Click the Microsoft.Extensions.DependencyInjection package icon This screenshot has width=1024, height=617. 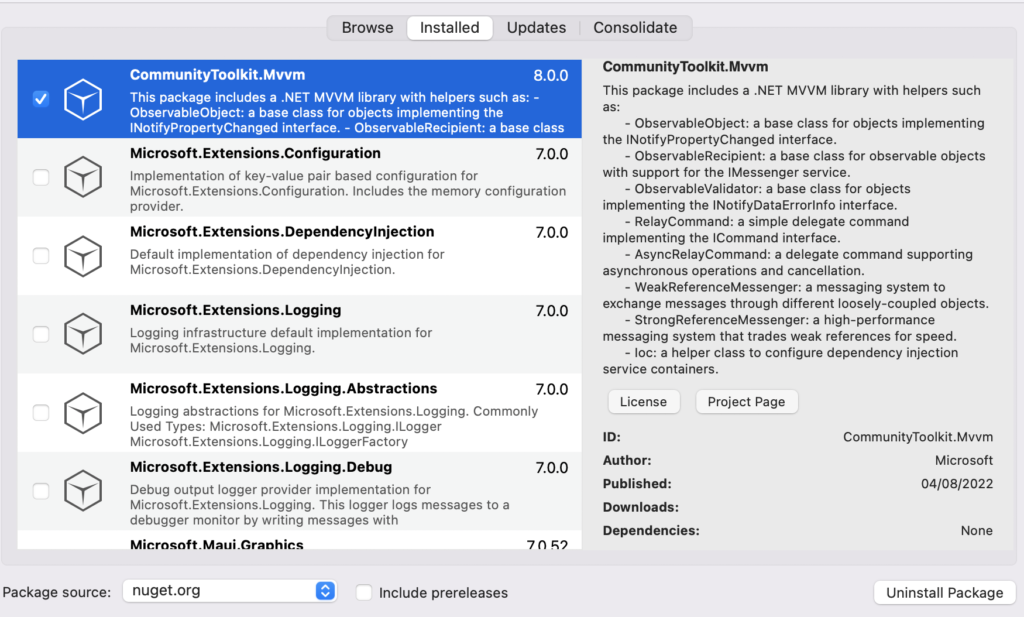coord(83,256)
